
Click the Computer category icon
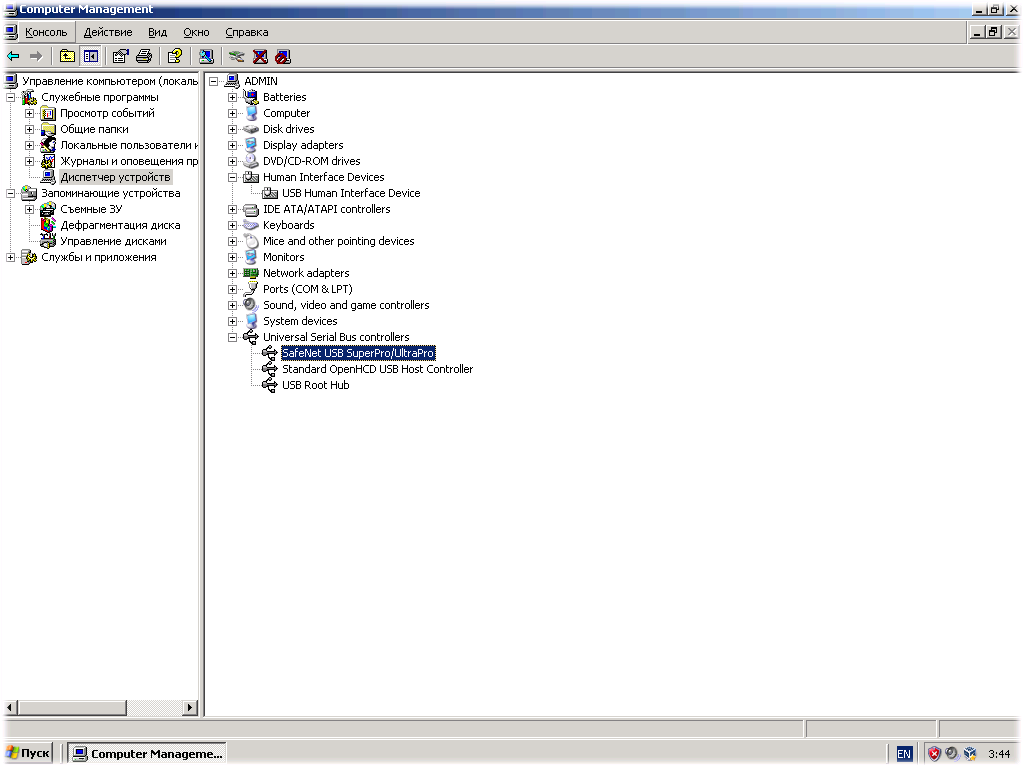pyautogui.click(x=251, y=113)
